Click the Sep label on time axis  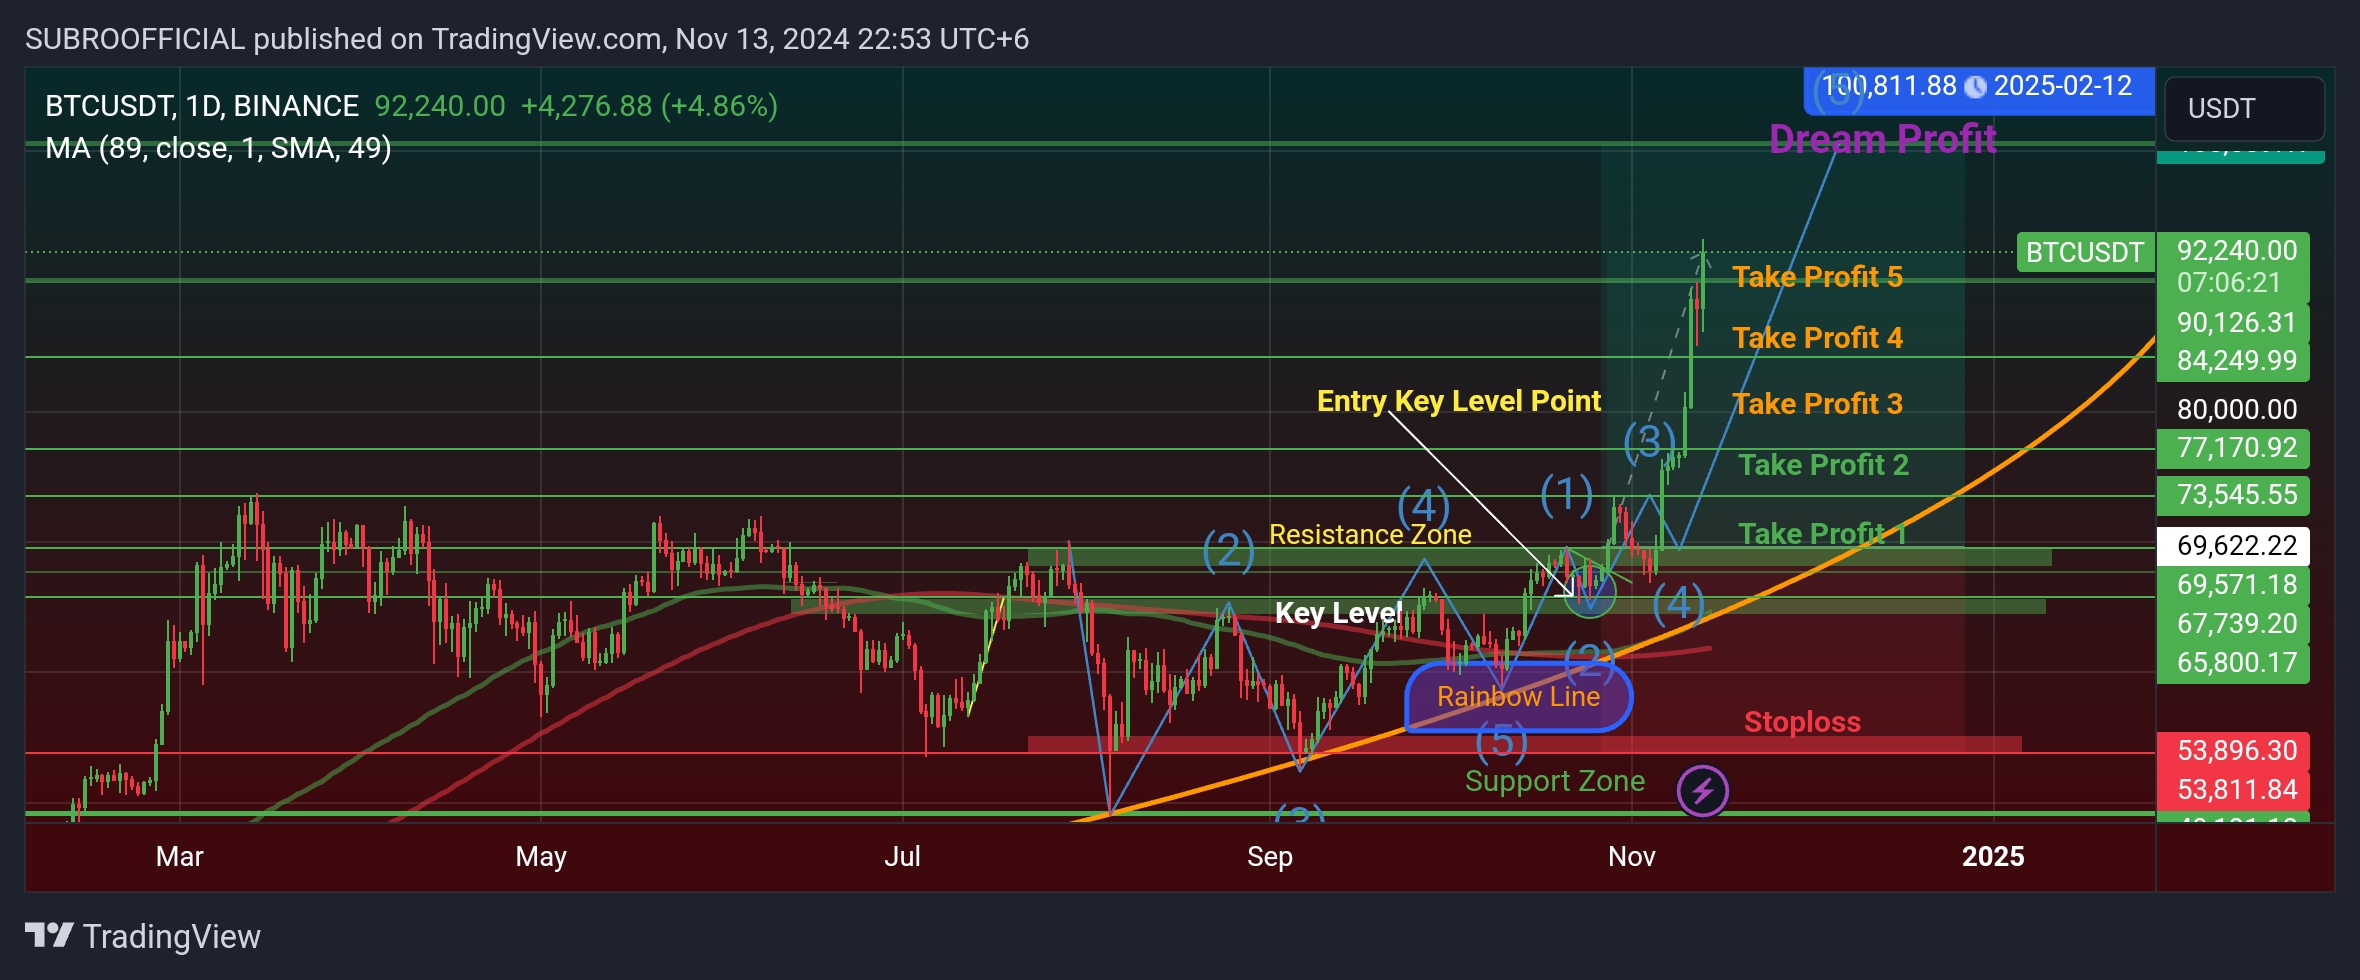(1269, 857)
